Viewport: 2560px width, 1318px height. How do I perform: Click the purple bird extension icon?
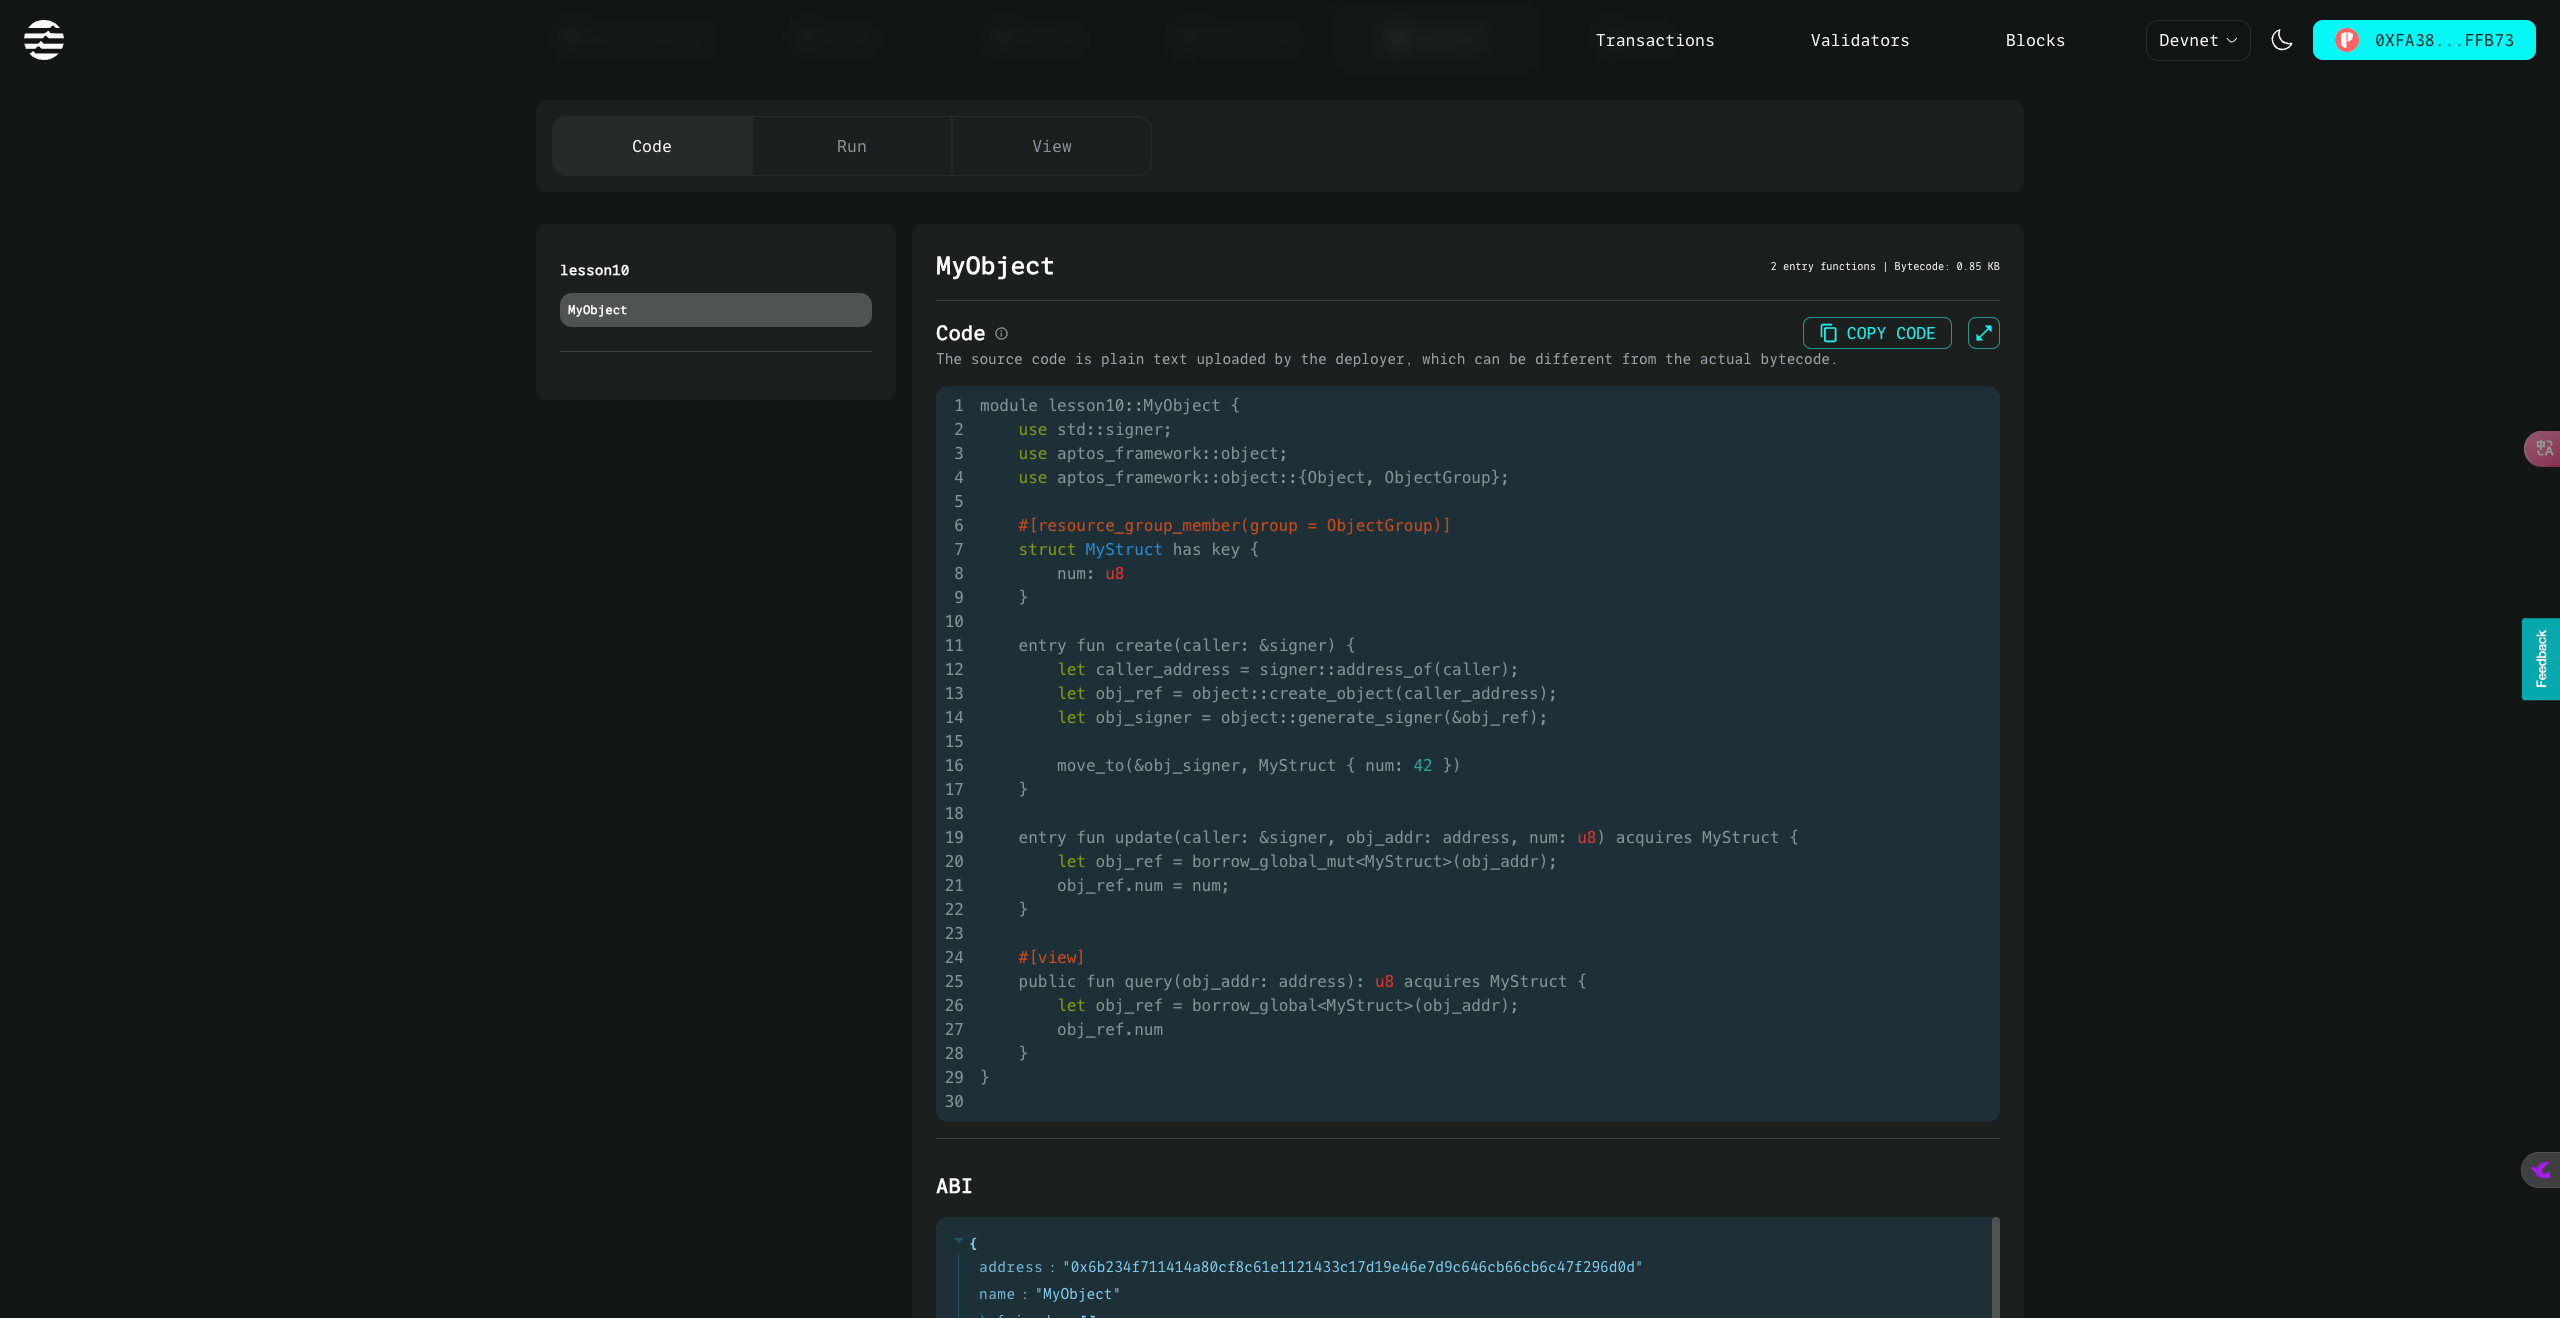pyautogui.click(x=2541, y=1169)
